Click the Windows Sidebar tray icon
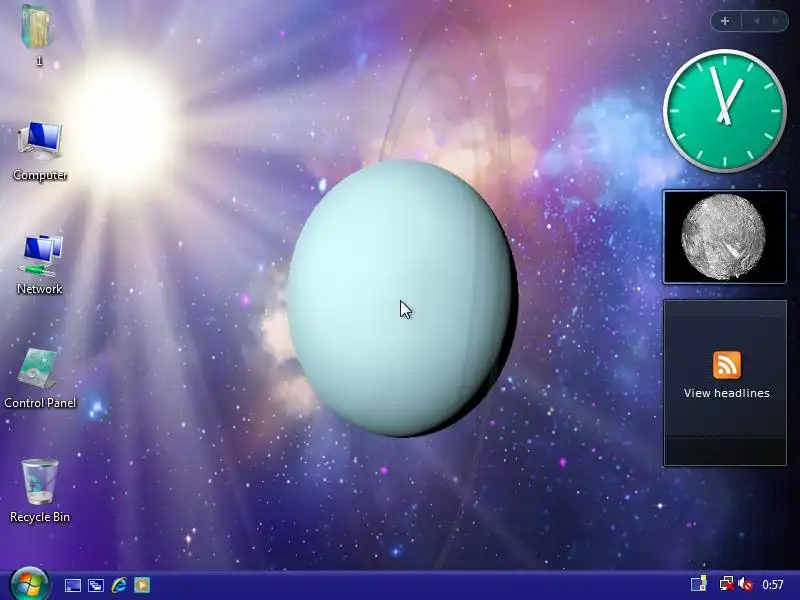Viewport: 800px width, 600px height. (x=699, y=584)
